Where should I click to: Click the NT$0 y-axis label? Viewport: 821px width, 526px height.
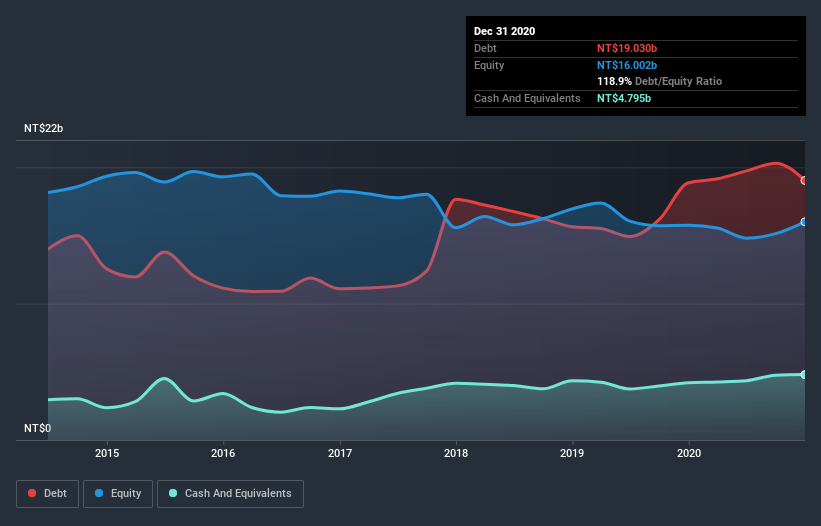(x=38, y=428)
